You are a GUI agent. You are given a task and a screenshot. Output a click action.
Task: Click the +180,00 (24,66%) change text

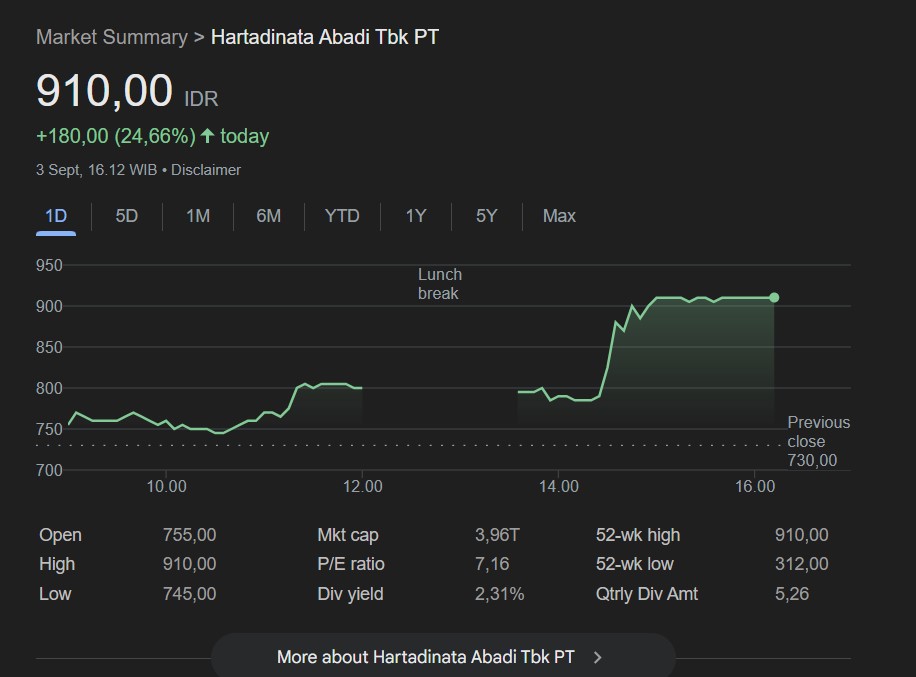pyautogui.click(x=116, y=136)
